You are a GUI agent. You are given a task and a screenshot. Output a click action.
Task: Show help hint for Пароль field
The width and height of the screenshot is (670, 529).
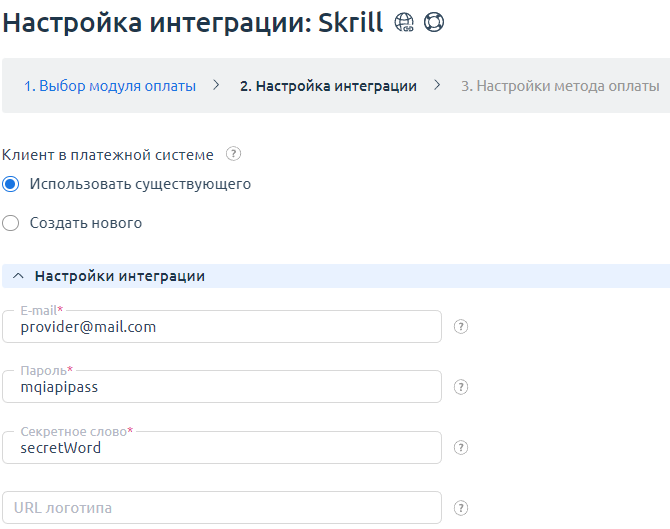[x=461, y=387]
